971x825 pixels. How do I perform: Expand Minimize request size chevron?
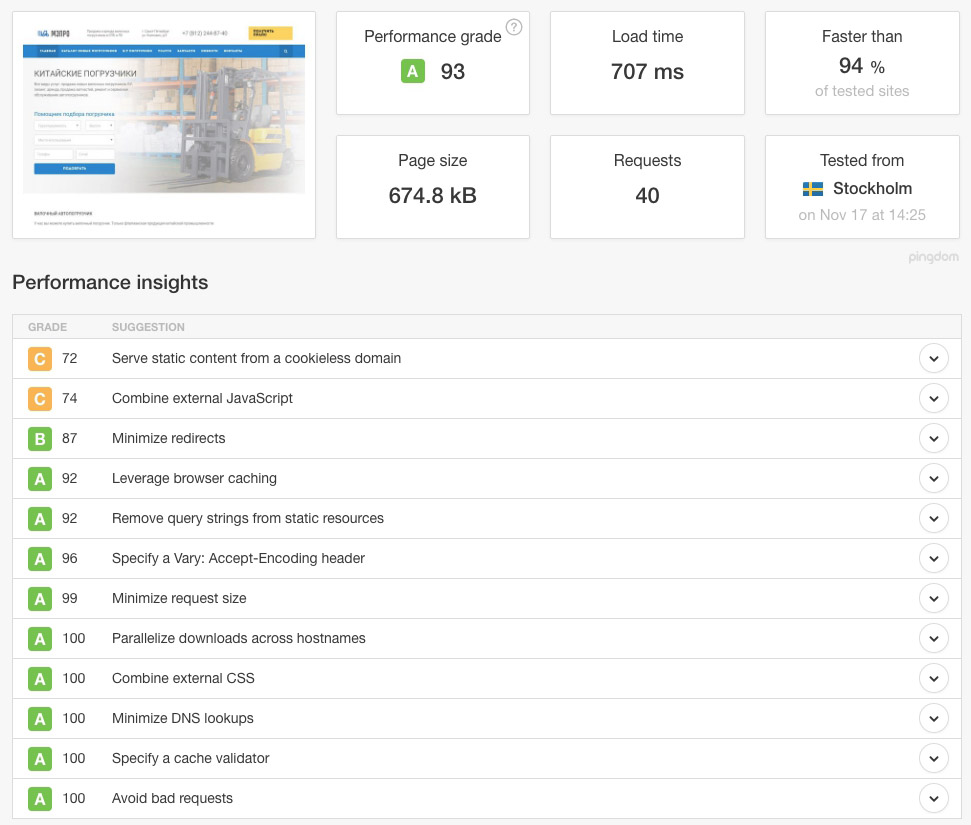pyautogui.click(x=934, y=599)
